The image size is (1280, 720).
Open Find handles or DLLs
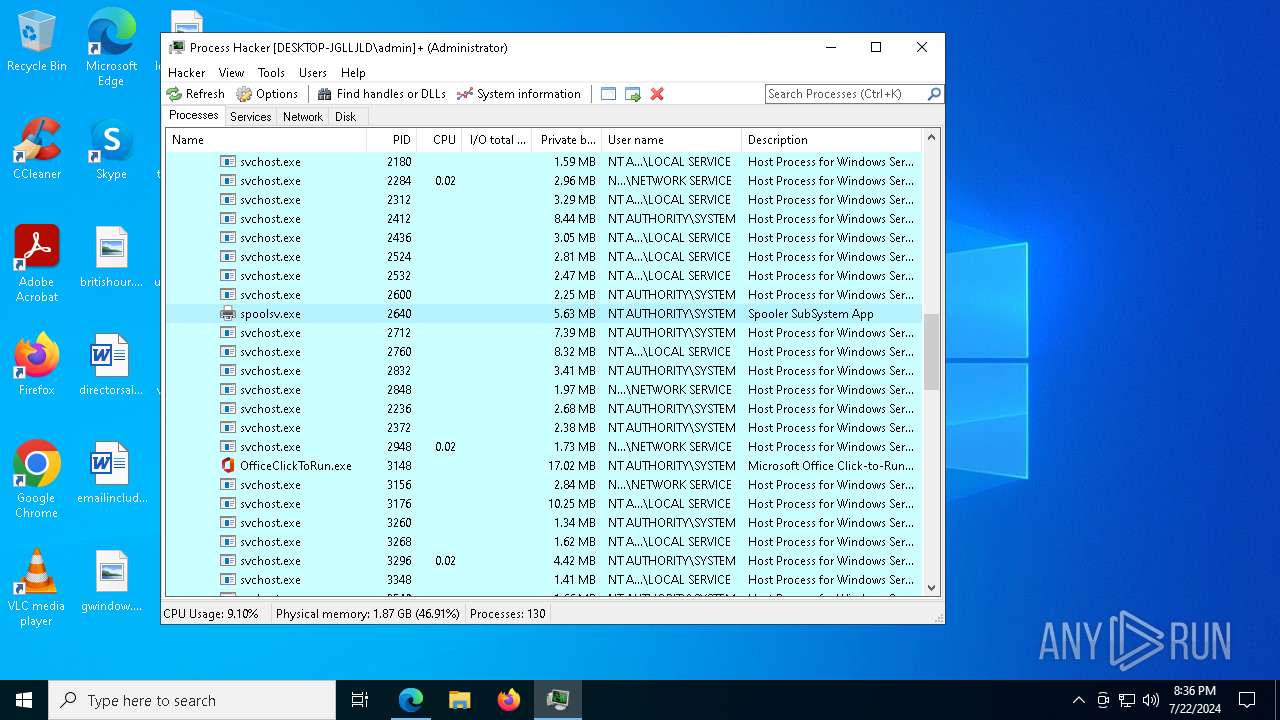tap(382, 94)
